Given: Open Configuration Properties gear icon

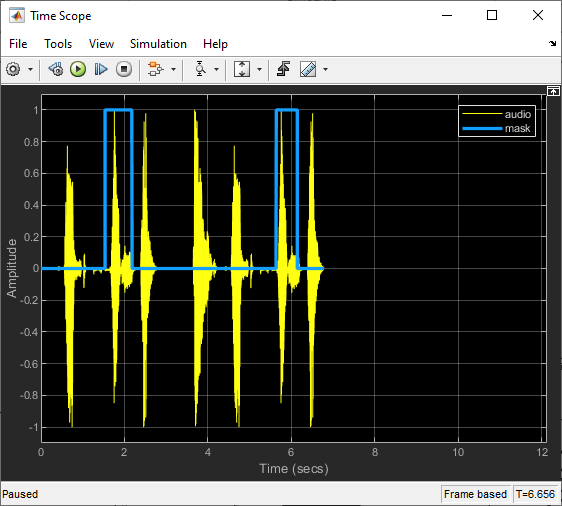Looking at the screenshot, I should (13, 69).
